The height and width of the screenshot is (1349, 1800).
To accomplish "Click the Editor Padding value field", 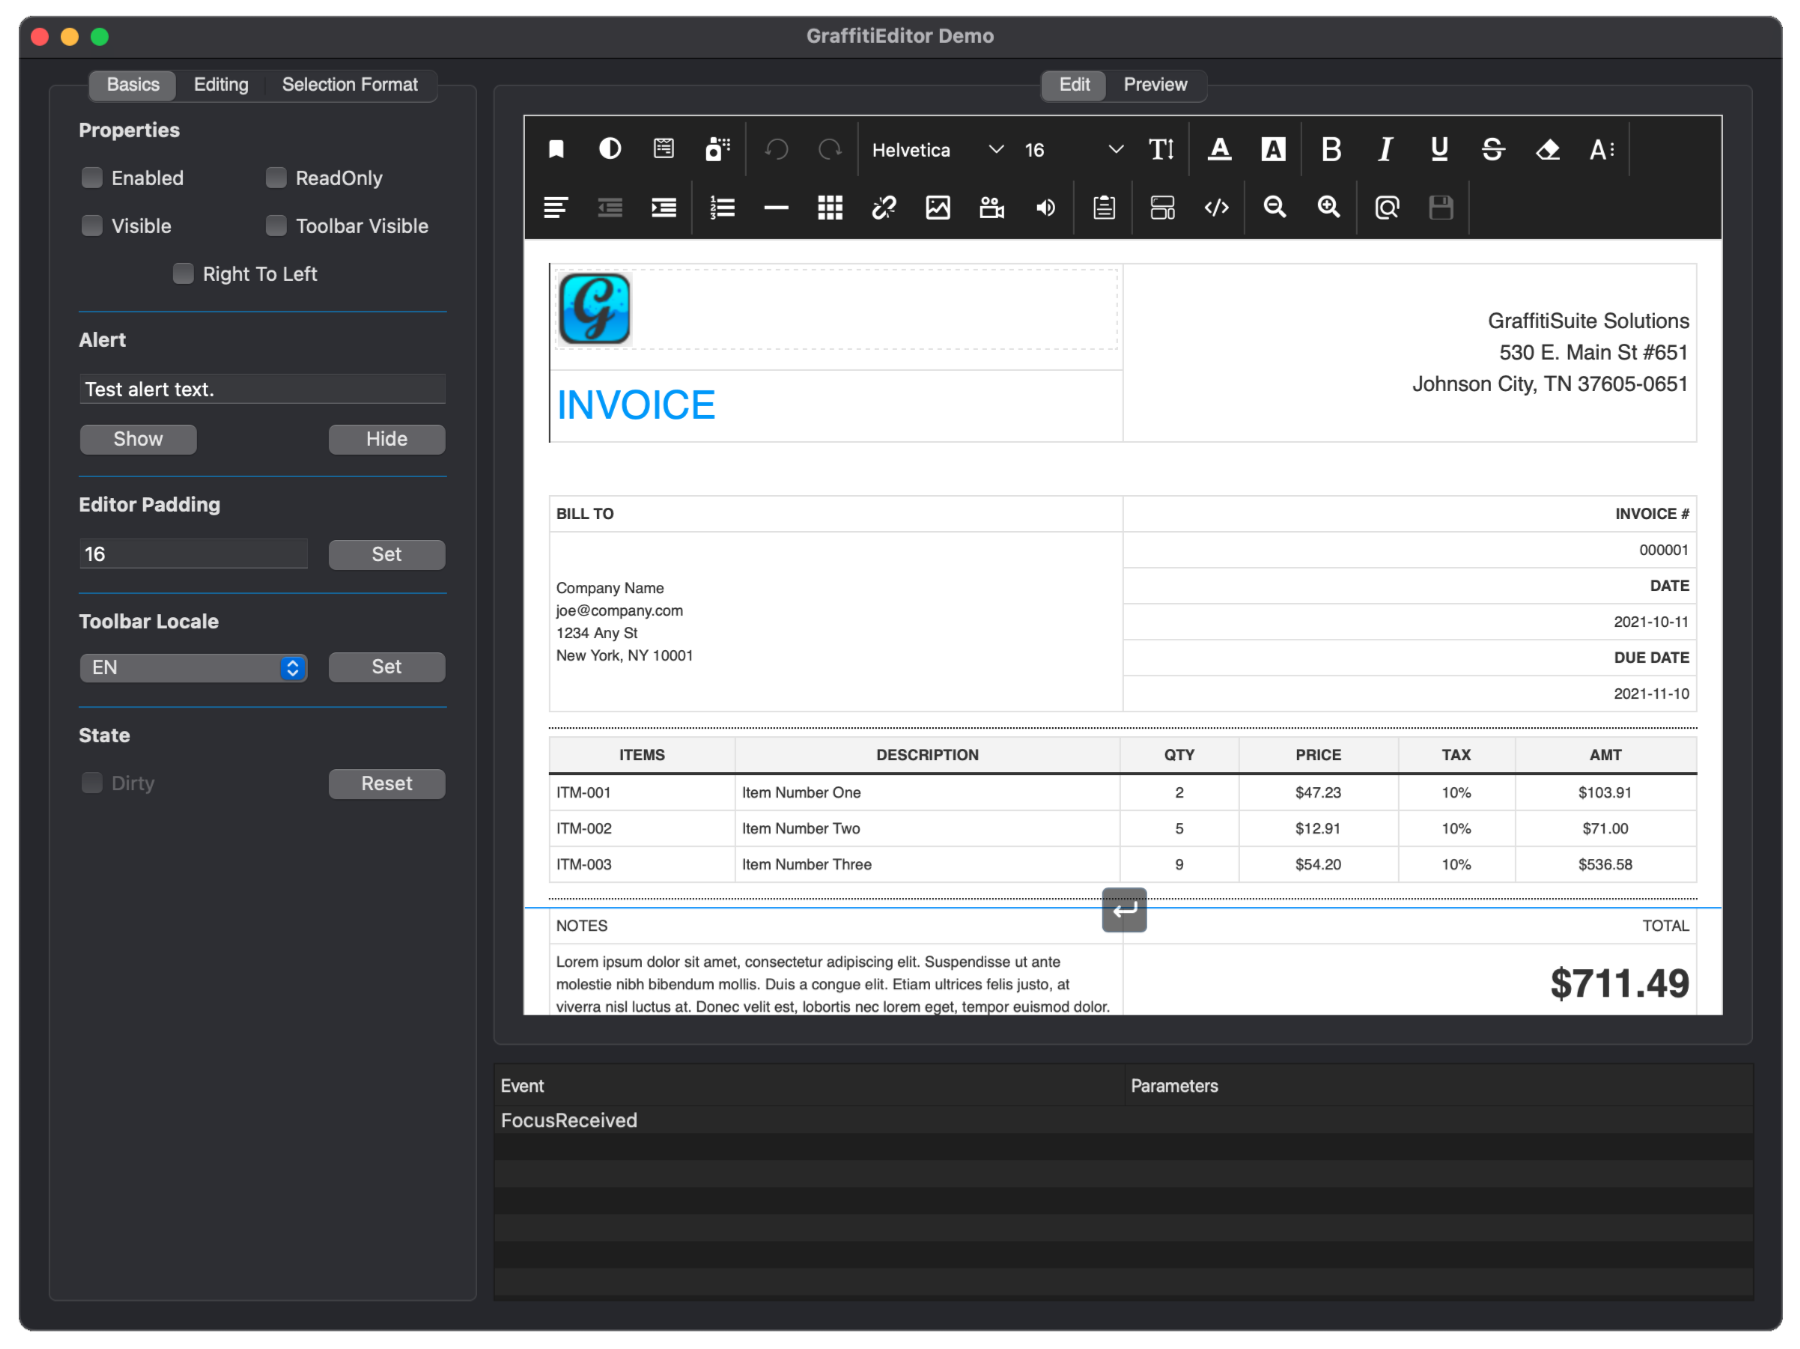I will point(193,554).
